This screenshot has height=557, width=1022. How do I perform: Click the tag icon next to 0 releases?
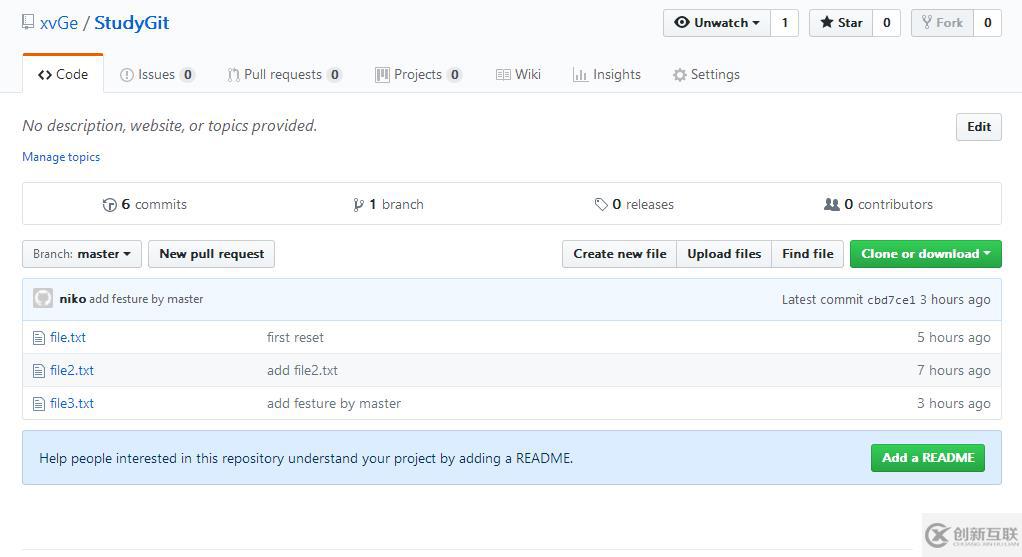[x=601, y=205]
